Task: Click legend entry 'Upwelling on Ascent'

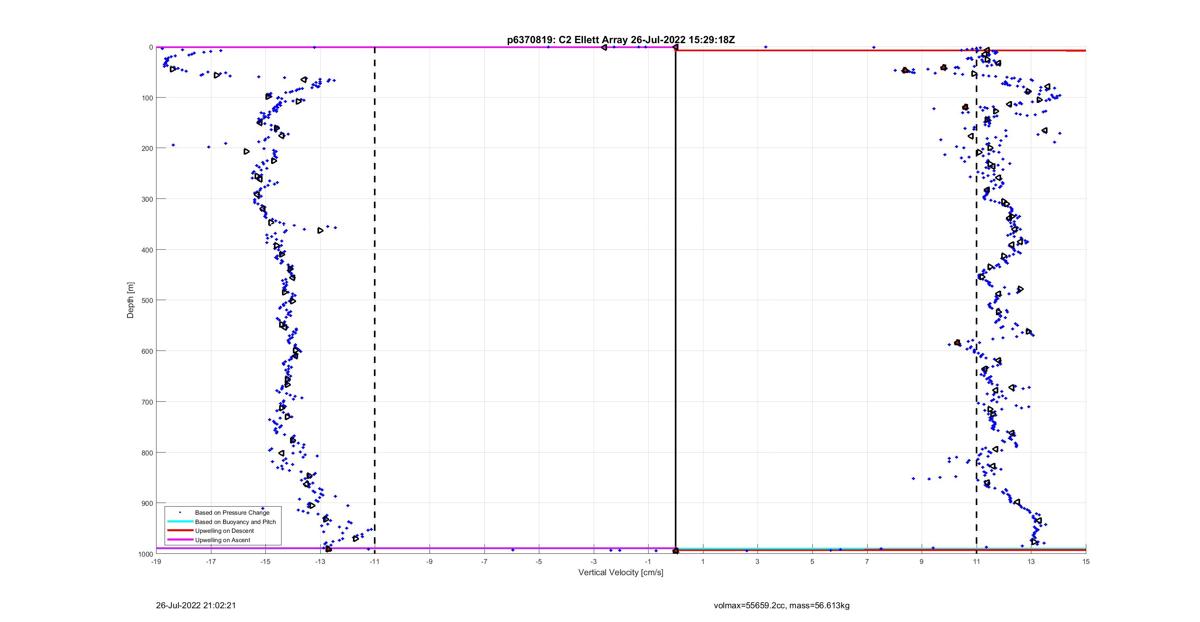Action: tap(223, 540)
